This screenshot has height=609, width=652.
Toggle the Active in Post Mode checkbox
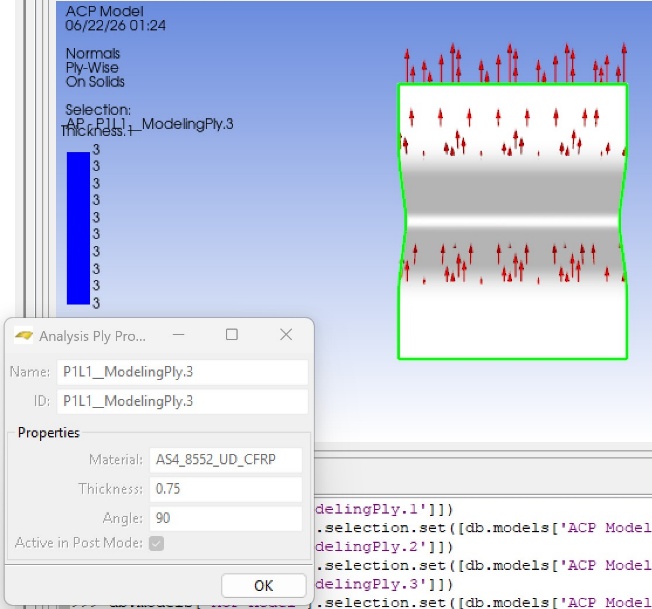[x=156, y=543]
